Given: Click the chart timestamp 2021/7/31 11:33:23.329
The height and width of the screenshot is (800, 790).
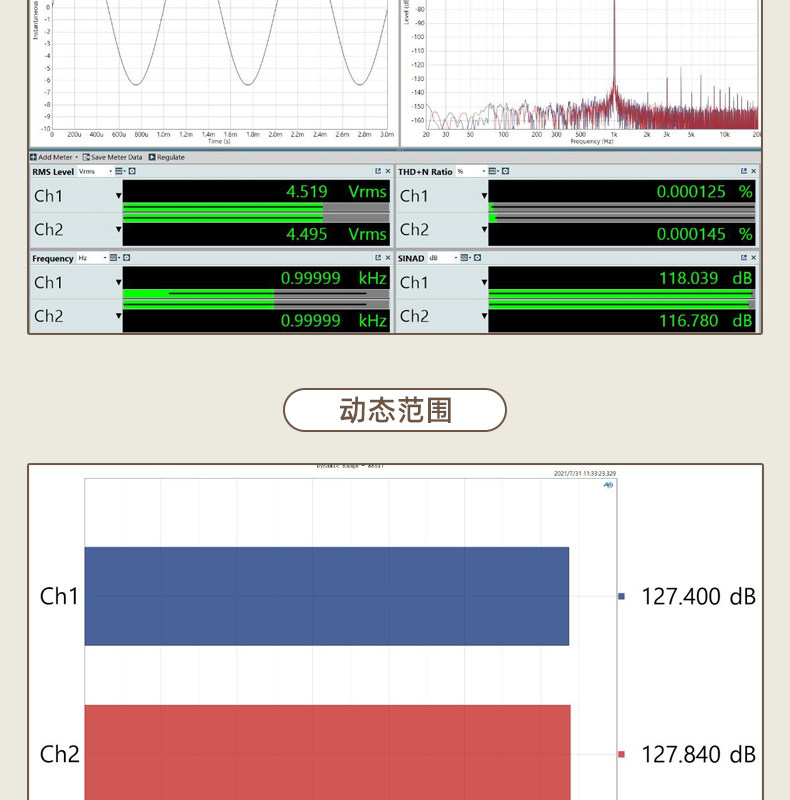Looking at the screenshot, I should 585,473.
